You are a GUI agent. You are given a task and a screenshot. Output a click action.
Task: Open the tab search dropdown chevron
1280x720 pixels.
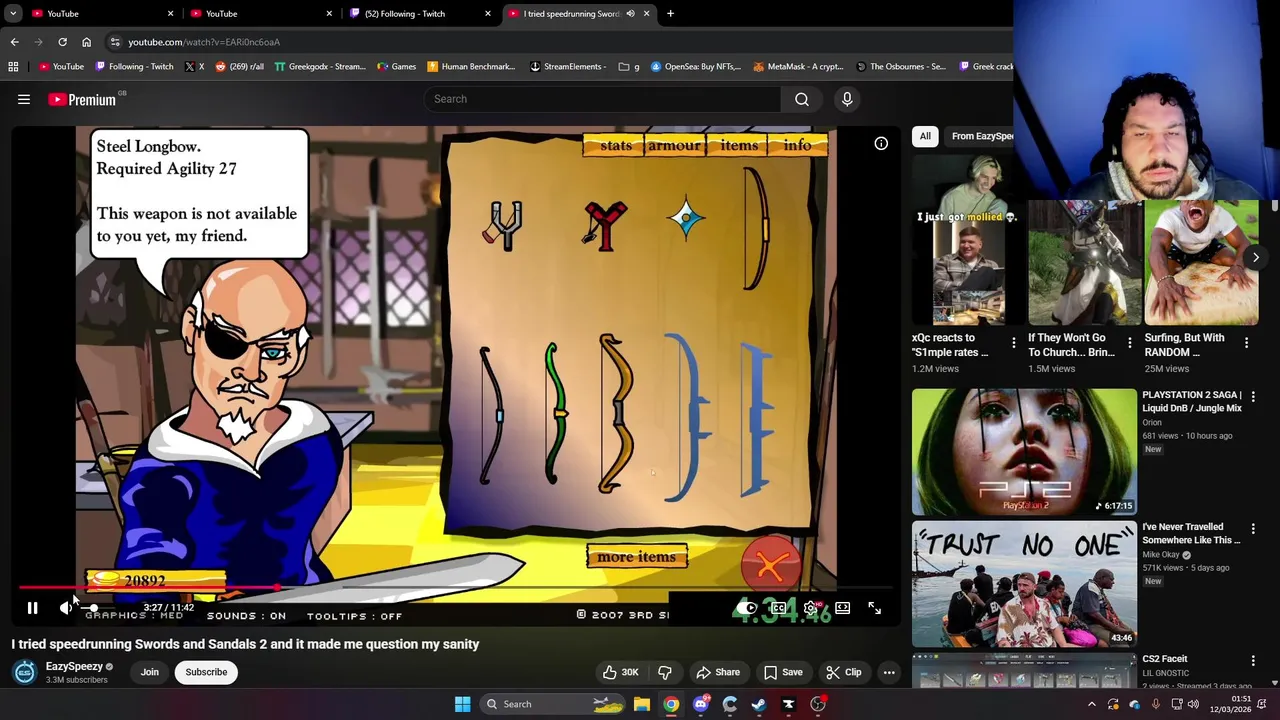coord(13,14)
